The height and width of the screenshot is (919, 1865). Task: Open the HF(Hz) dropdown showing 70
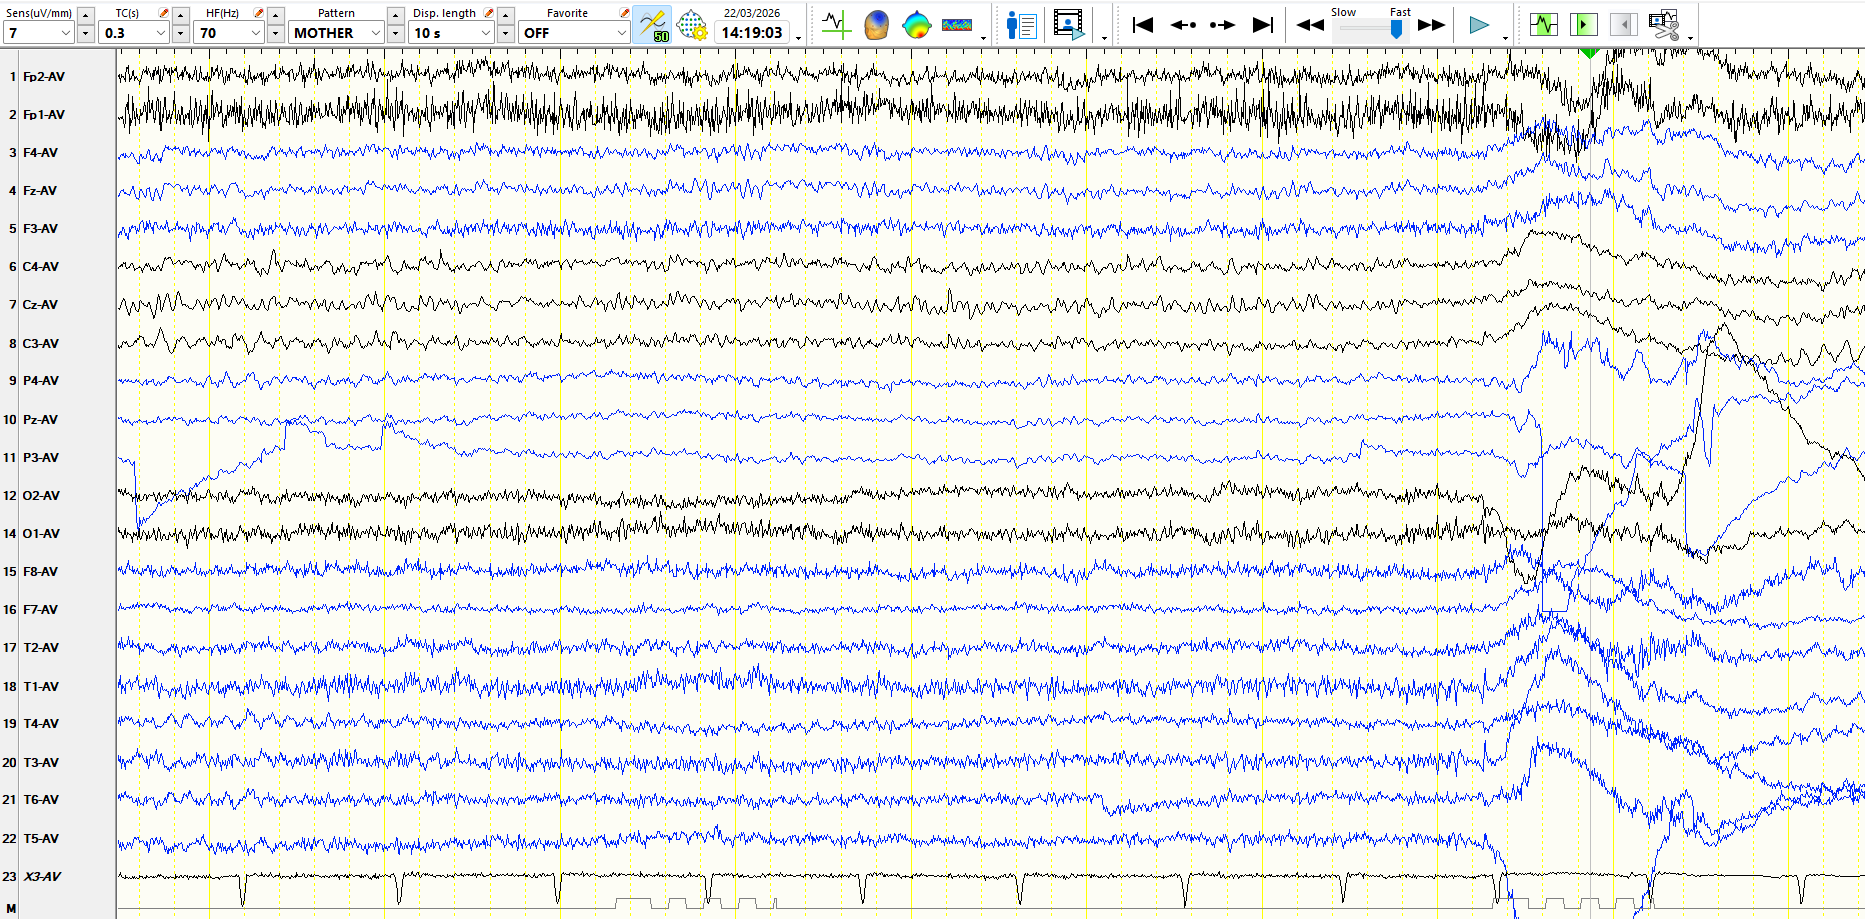[x=229, y=33]
